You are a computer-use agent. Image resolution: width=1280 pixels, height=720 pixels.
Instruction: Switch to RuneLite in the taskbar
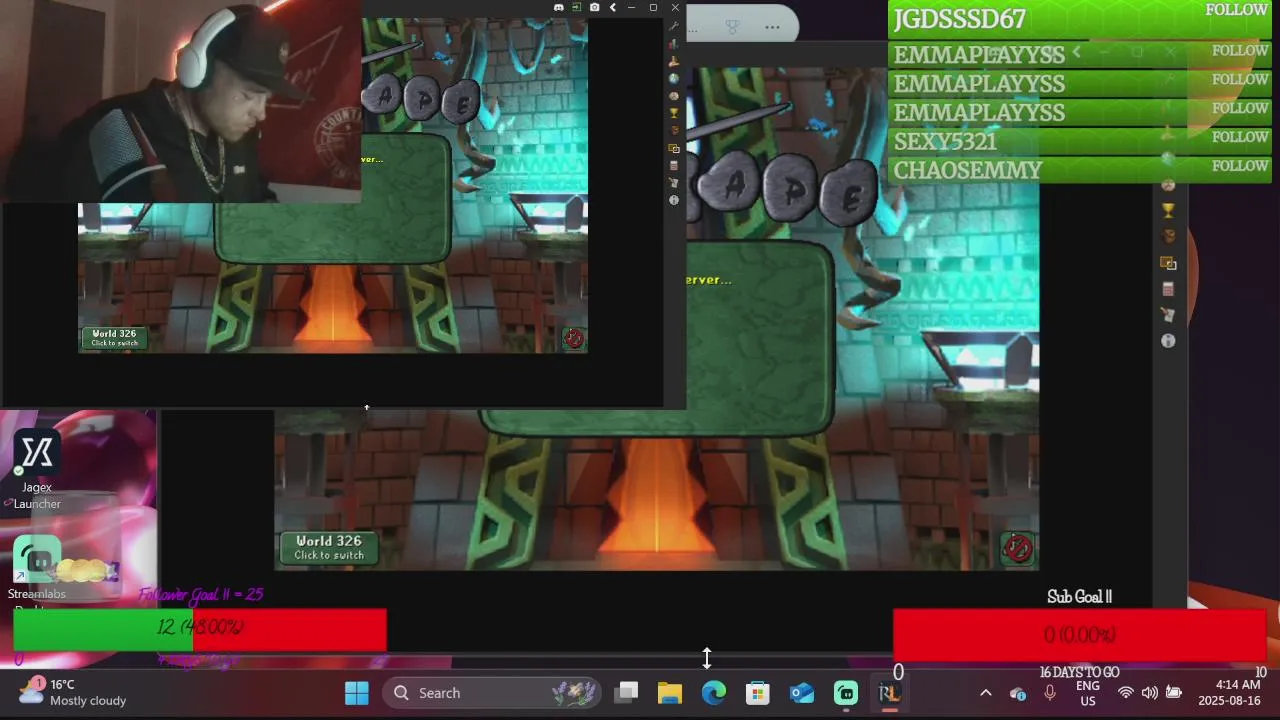click(889, 693)
